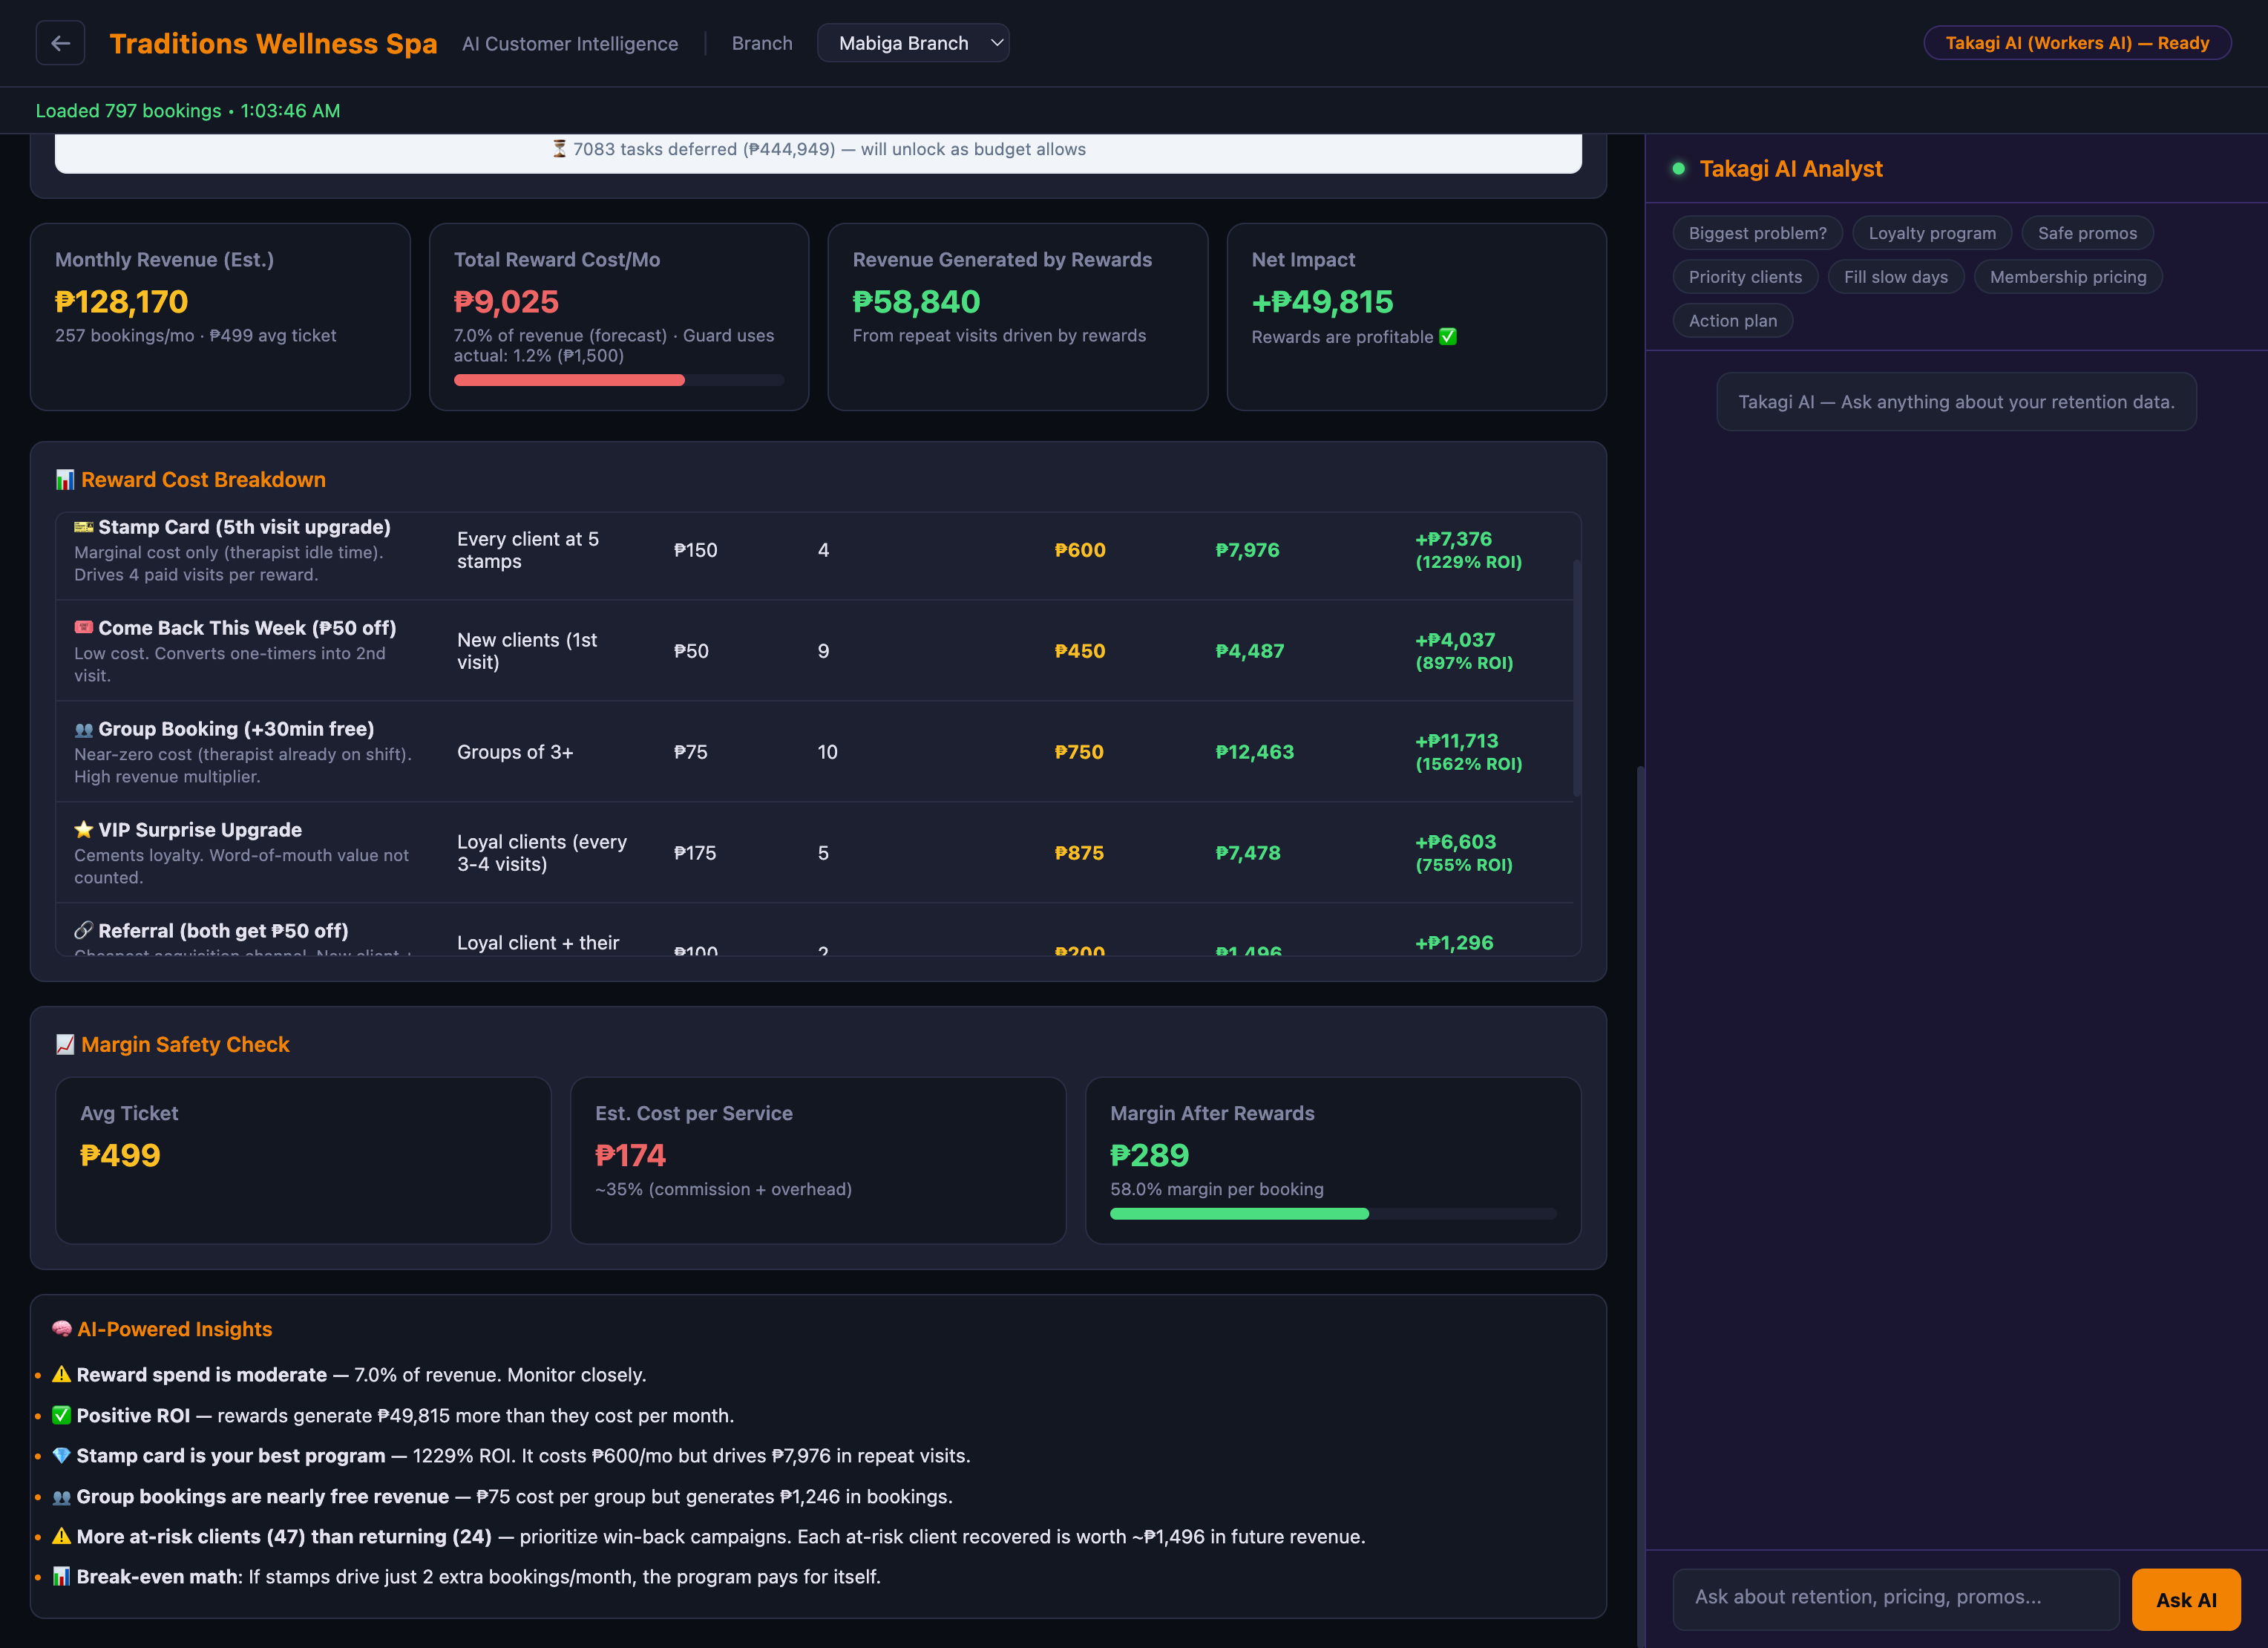Click the Avg Ticket ₱499 value
The width and height of the screenshot is (2268, 1648).
120,1156
